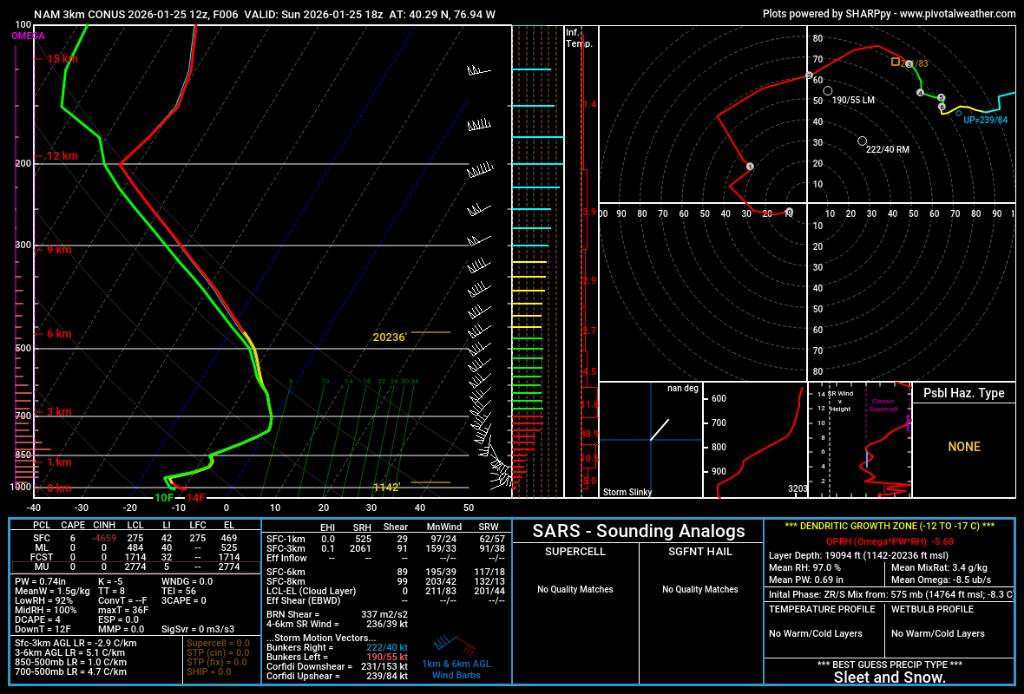Image resolution: width=1024 pixels, height=694 pixels.
Task: Click the white Storm Slinky line
Action: pos(660,429)
